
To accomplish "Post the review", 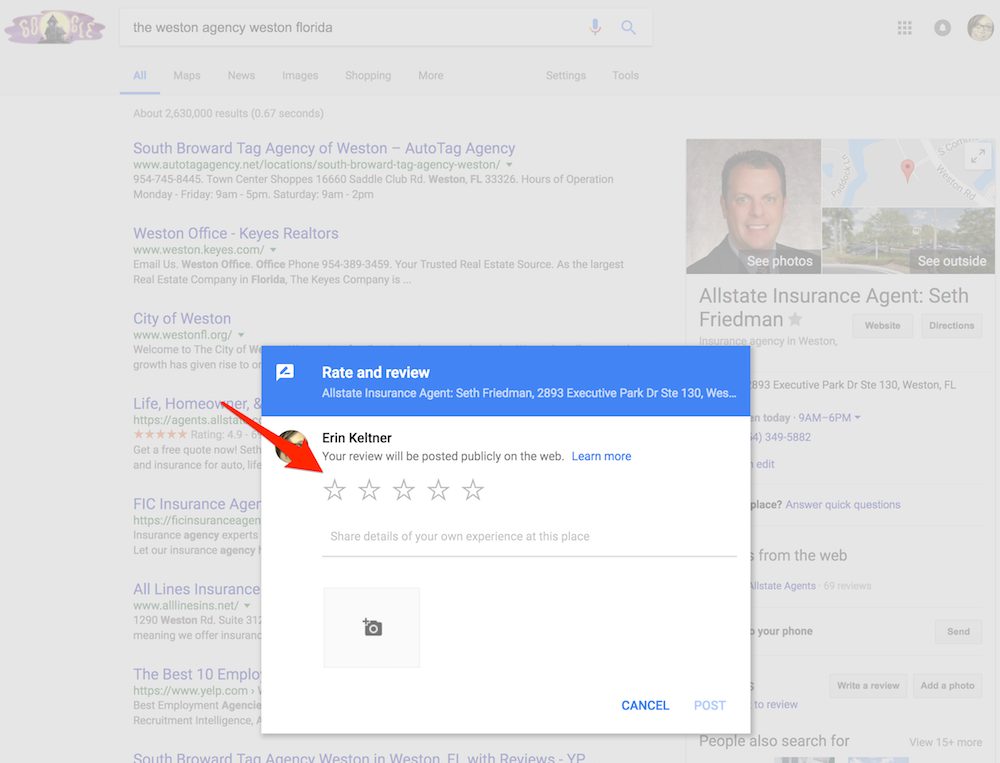I will [x=709, y=705].
